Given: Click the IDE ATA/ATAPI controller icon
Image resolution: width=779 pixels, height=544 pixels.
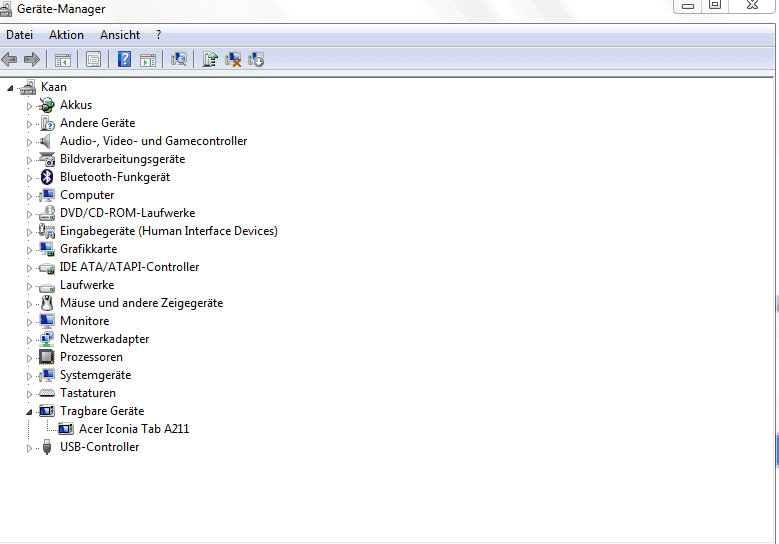Looking at the screenshot, I should click(47, 268).
